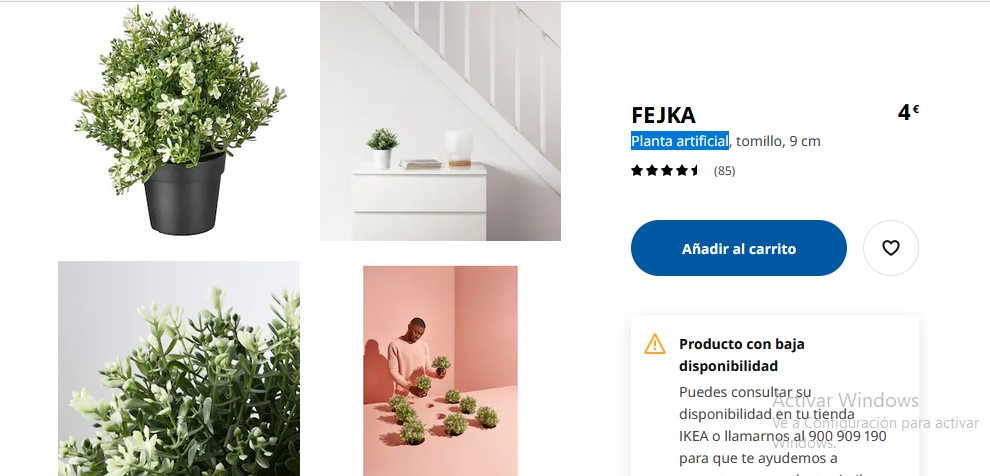Click the low availability warning triangle icon
The width and height of the screenshot is (990, 476).
[655, 344]
